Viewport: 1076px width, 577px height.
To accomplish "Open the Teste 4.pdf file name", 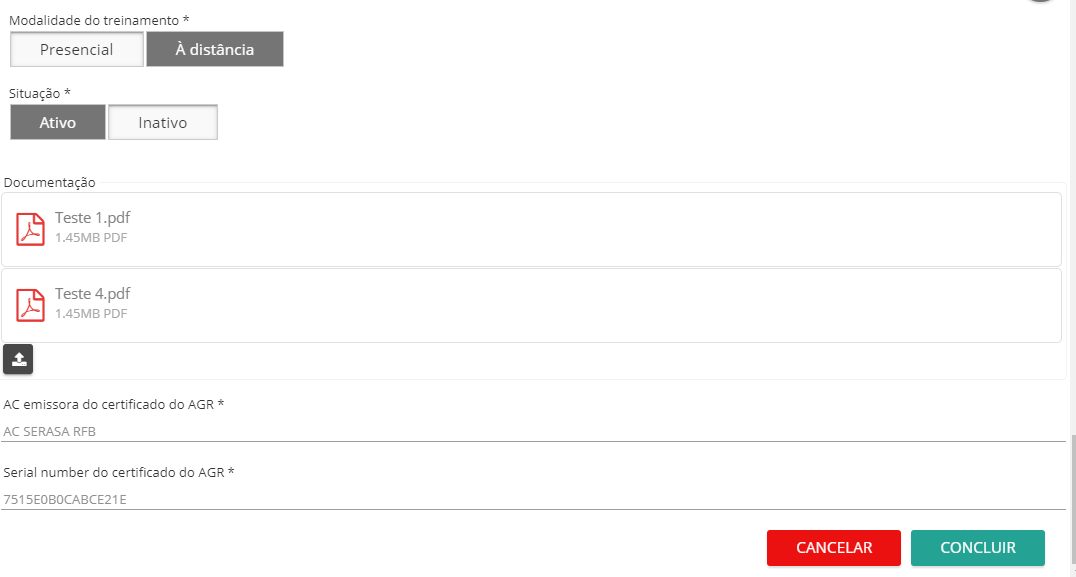I will (x=92, y=294).
